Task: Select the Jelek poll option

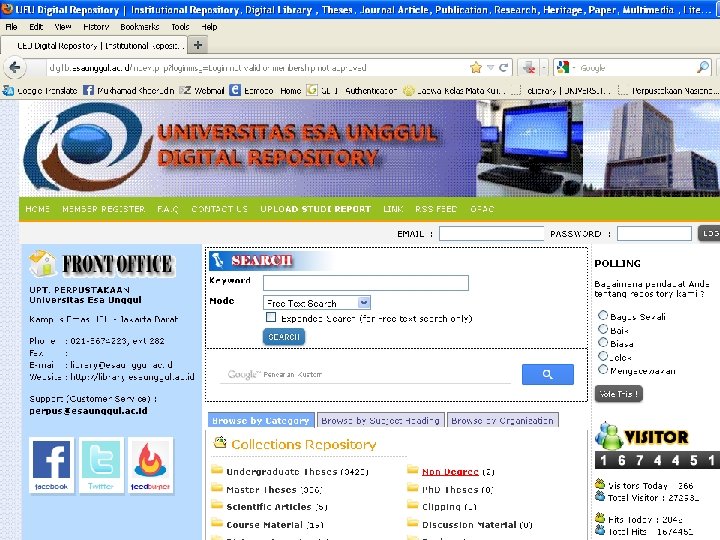Action: tap(603, 356)
